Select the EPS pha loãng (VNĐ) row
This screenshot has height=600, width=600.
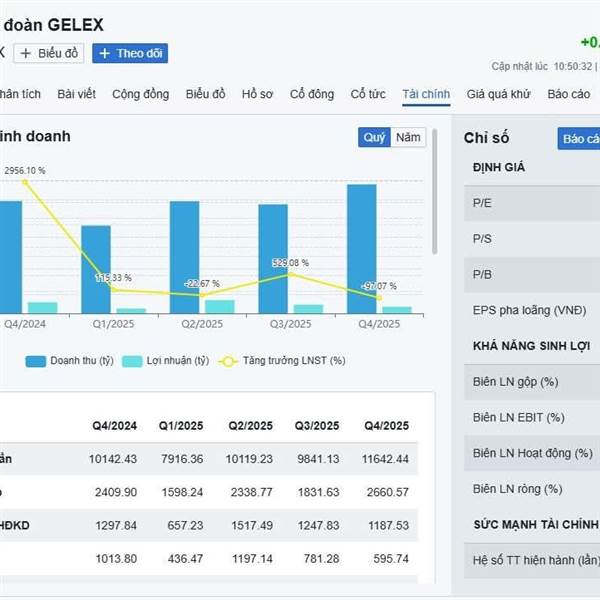532,310
